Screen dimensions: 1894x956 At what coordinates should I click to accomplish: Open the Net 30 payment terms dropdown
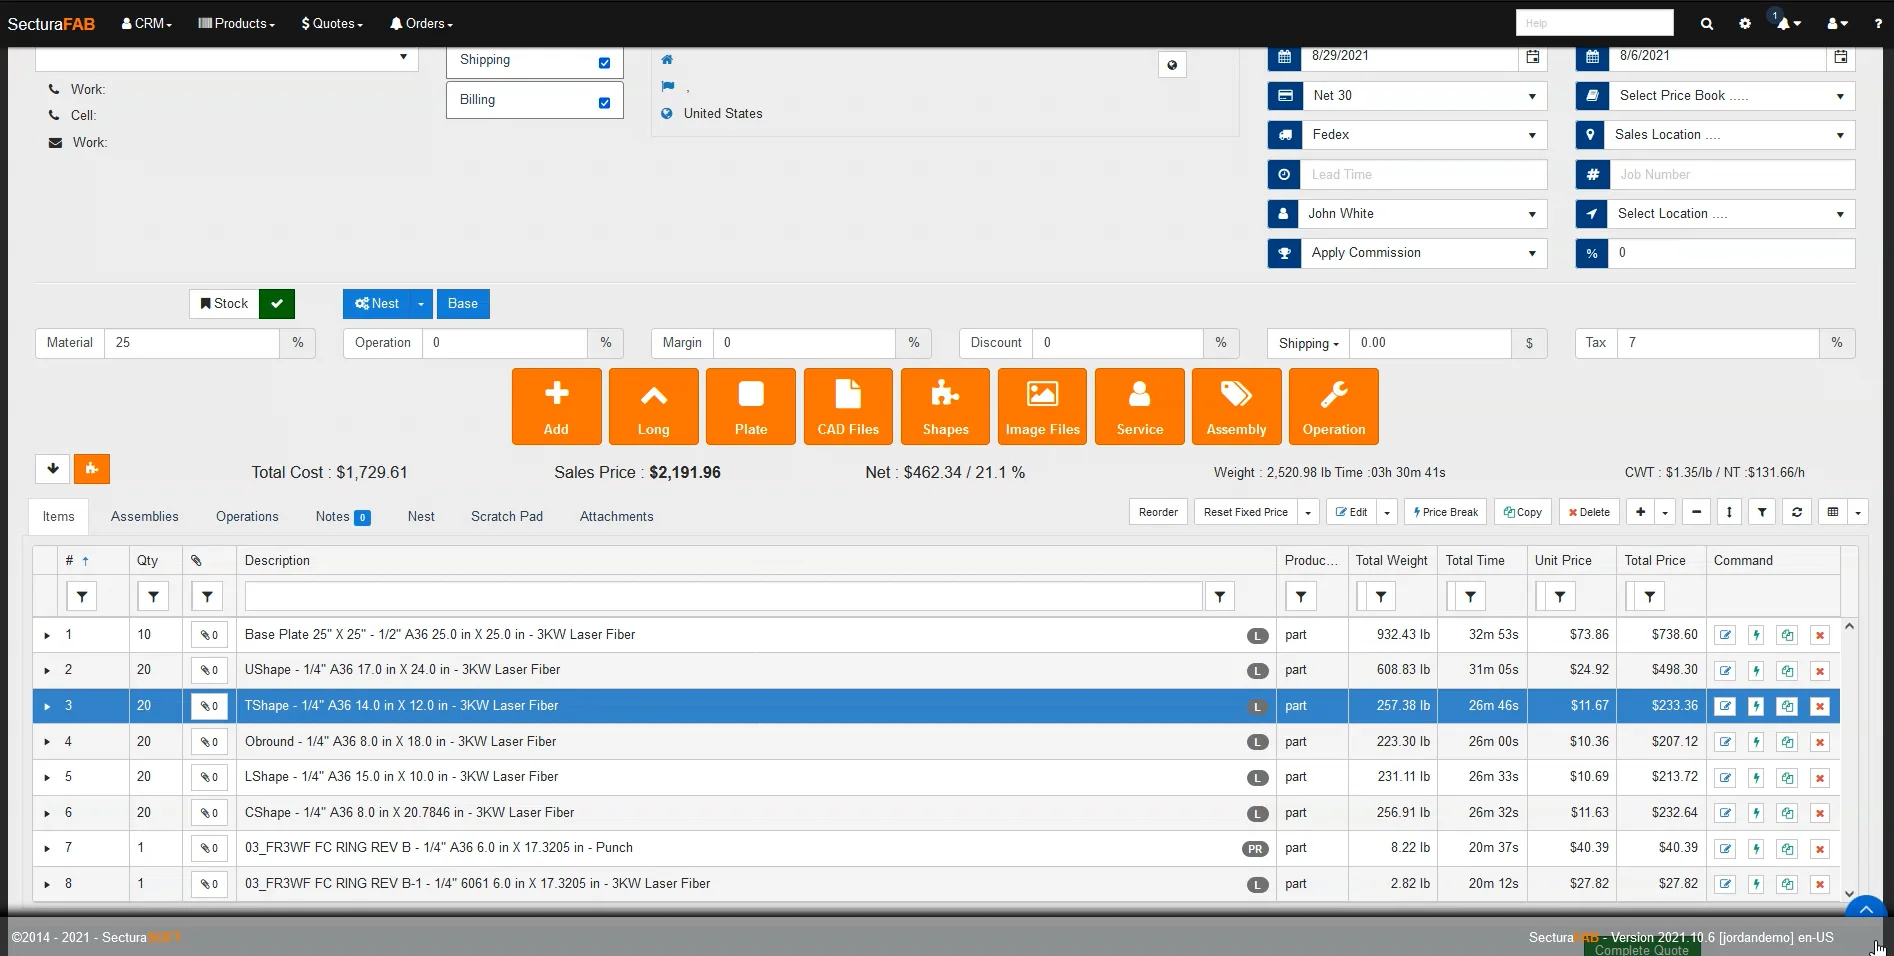1423,96
